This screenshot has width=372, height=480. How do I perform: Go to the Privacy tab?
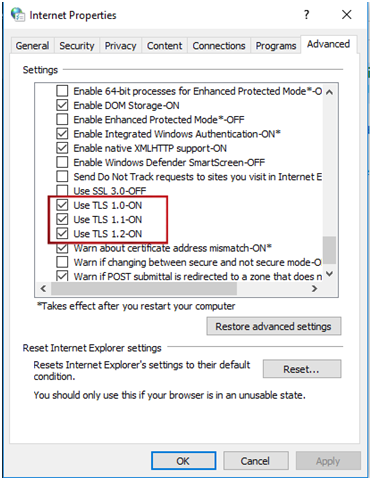pyautogui.click(x=120, y=46)
